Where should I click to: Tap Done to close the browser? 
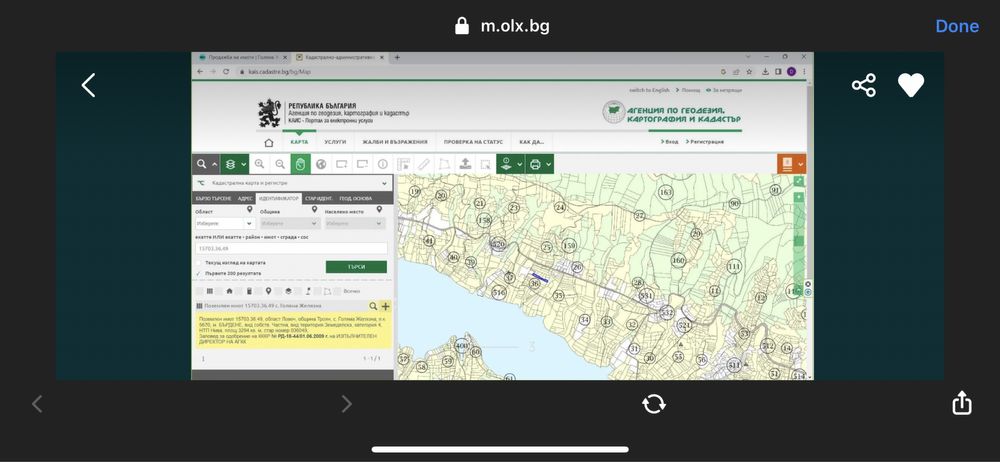pyautogui.click(x=957, y=26)
